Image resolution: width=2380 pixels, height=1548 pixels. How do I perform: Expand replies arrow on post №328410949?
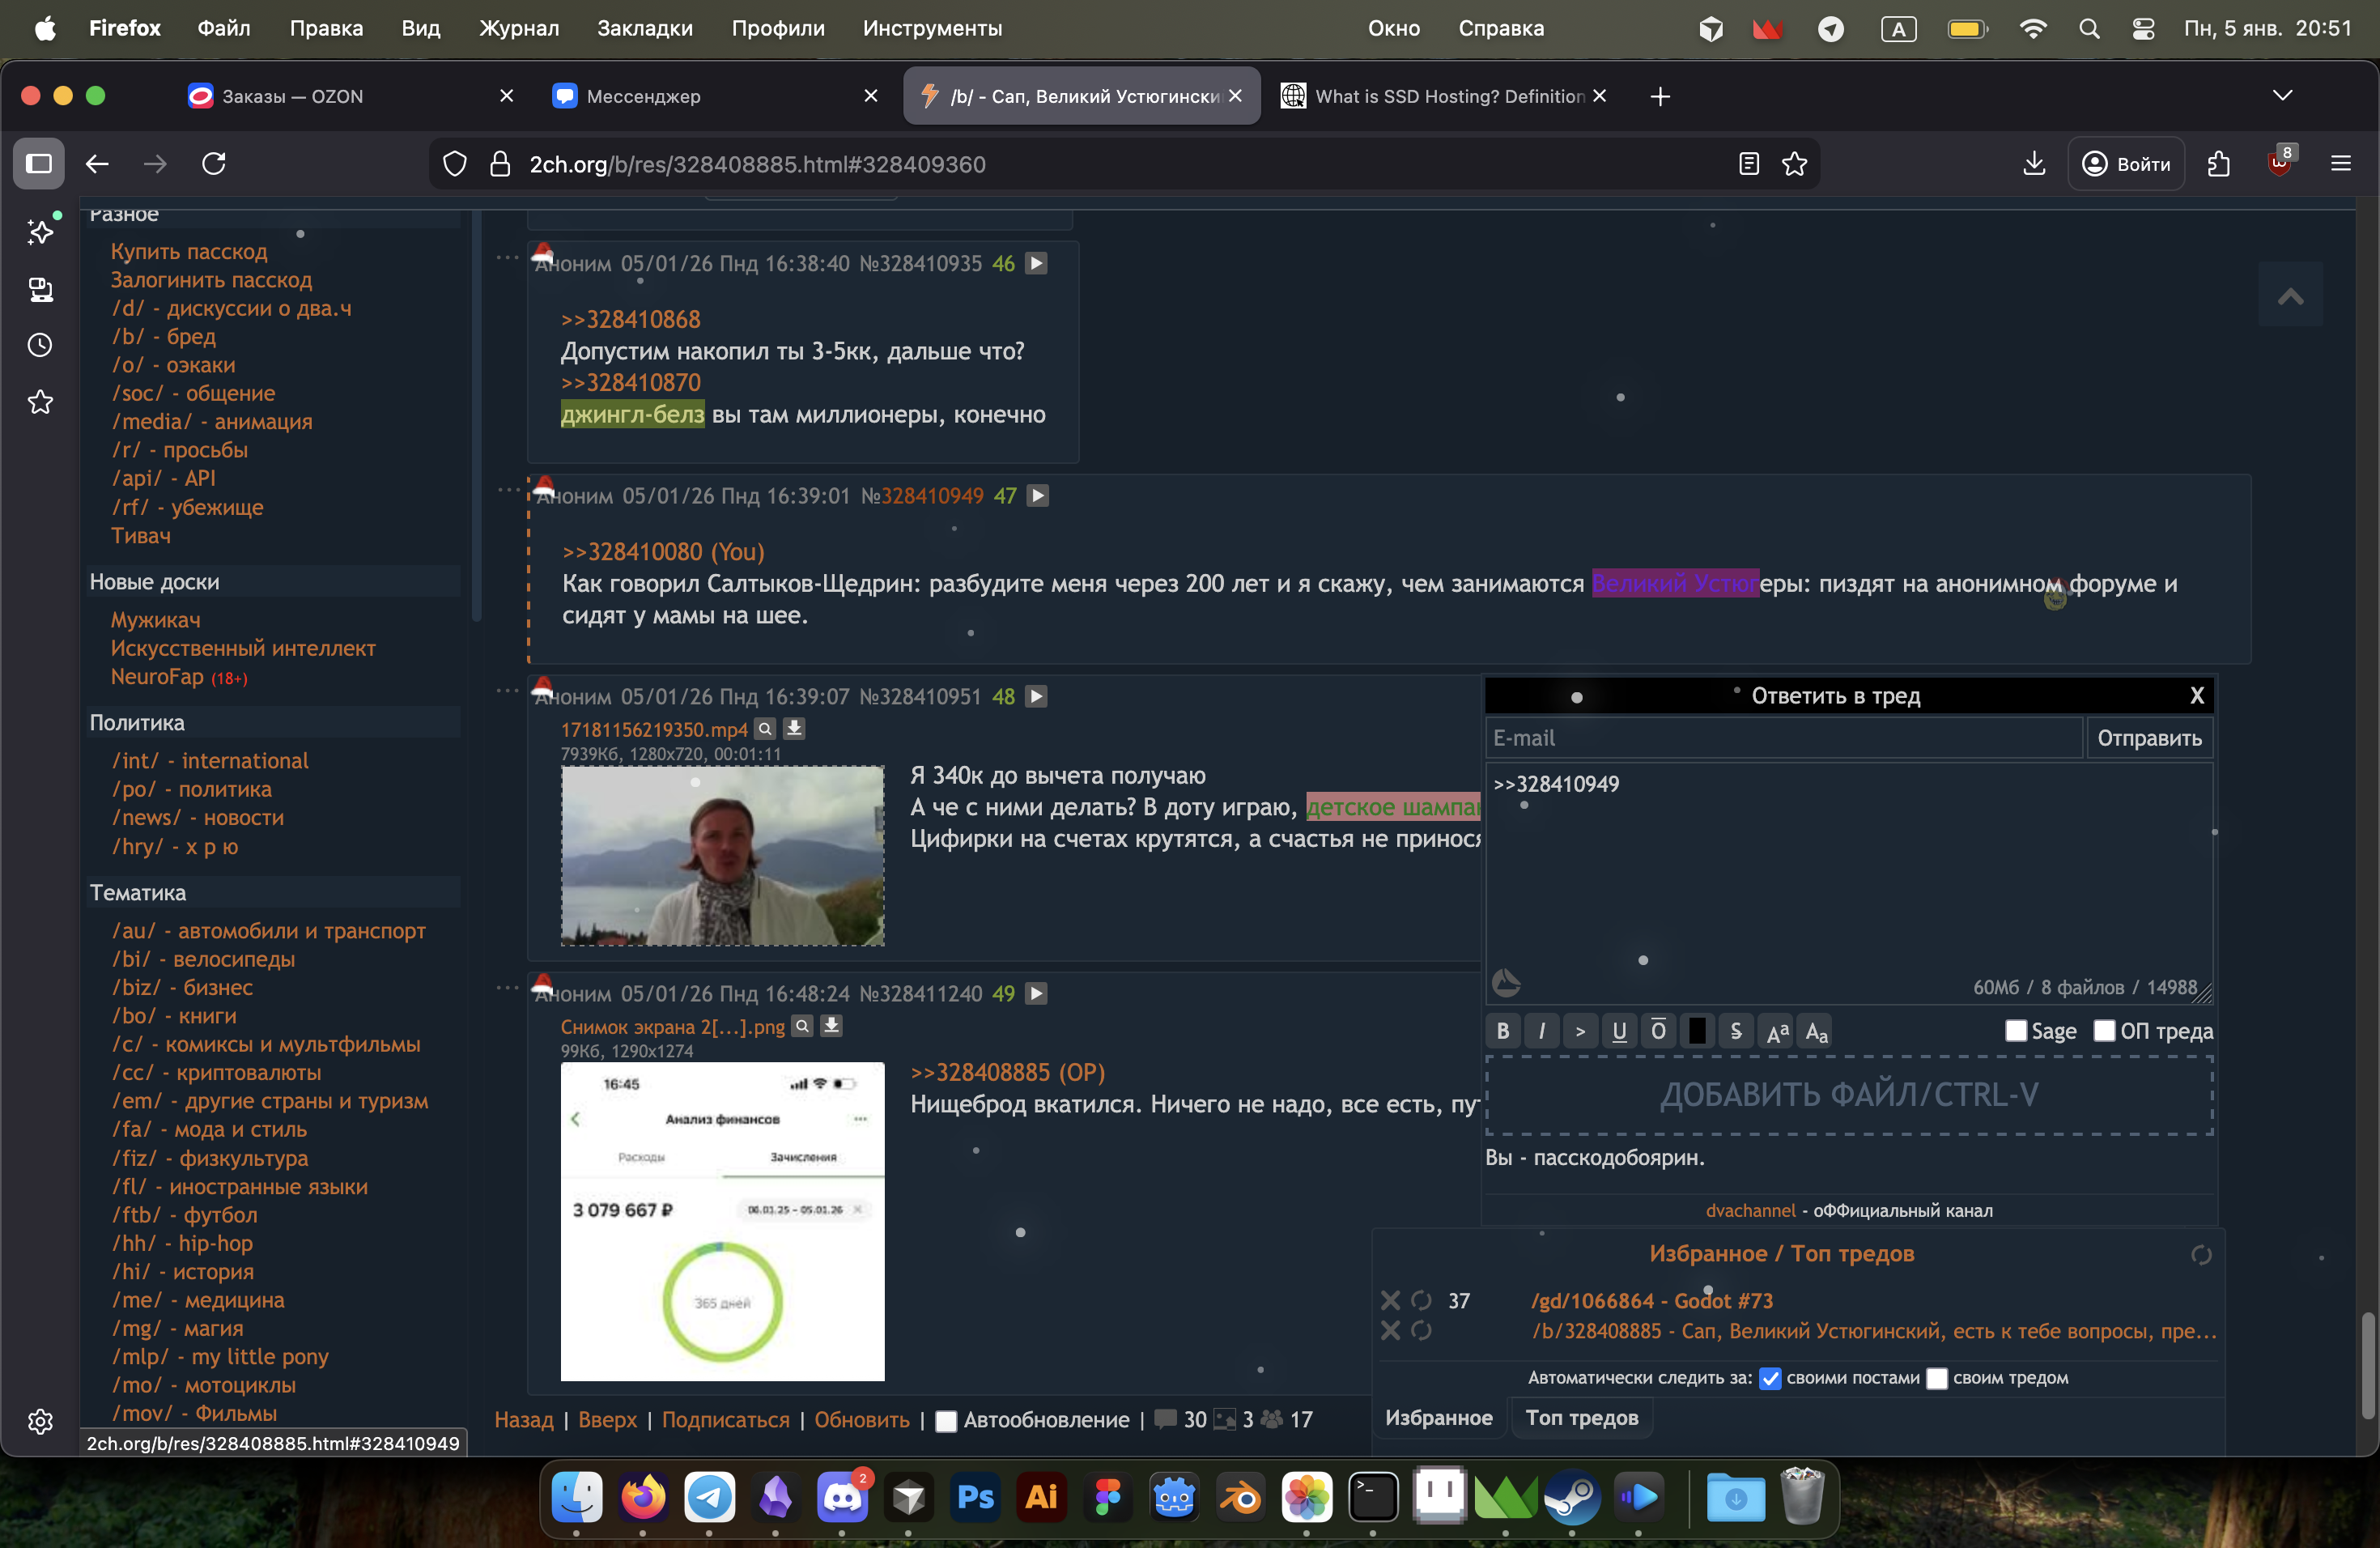pyautogui.click(x=1039, y=496)
